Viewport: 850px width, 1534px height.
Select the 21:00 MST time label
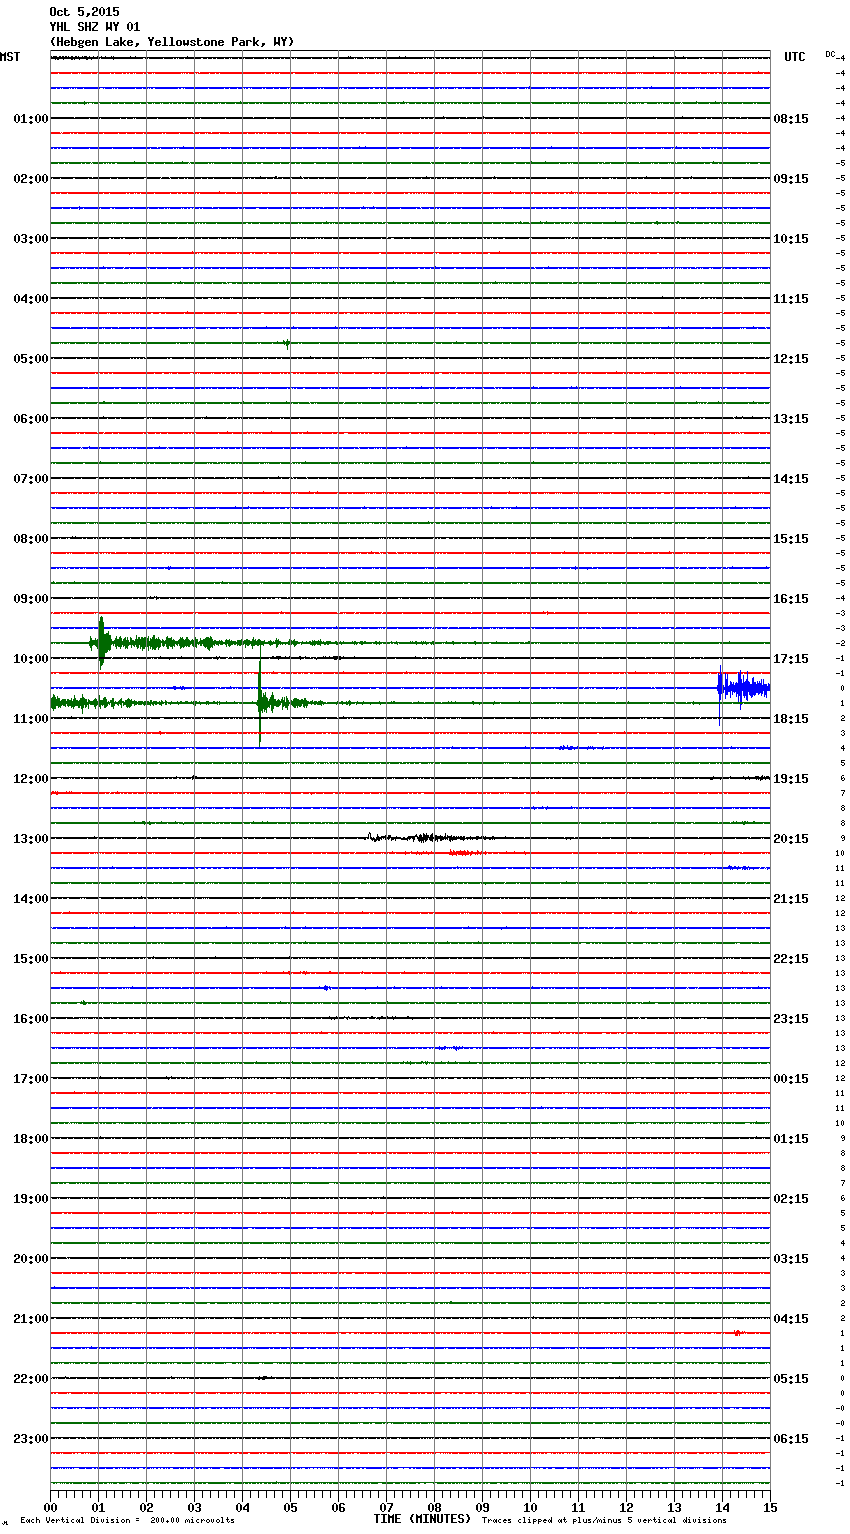(x=30, y=1319)
